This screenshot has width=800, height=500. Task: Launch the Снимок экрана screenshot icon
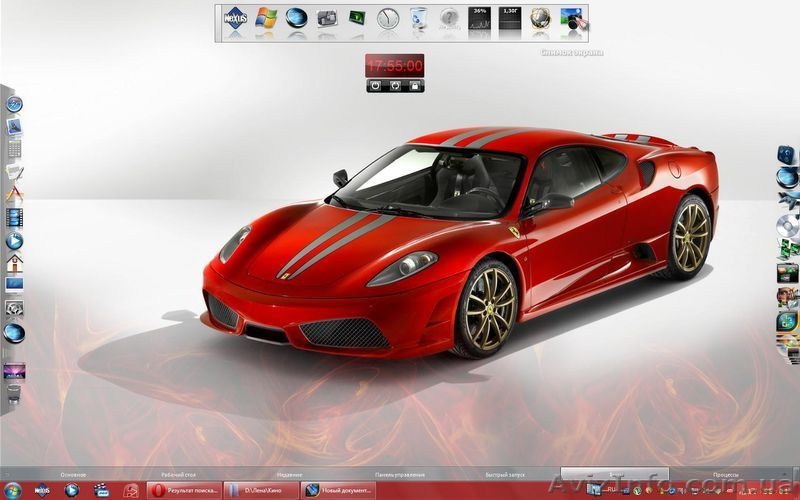pyautogui.click(x=572, y=19)
